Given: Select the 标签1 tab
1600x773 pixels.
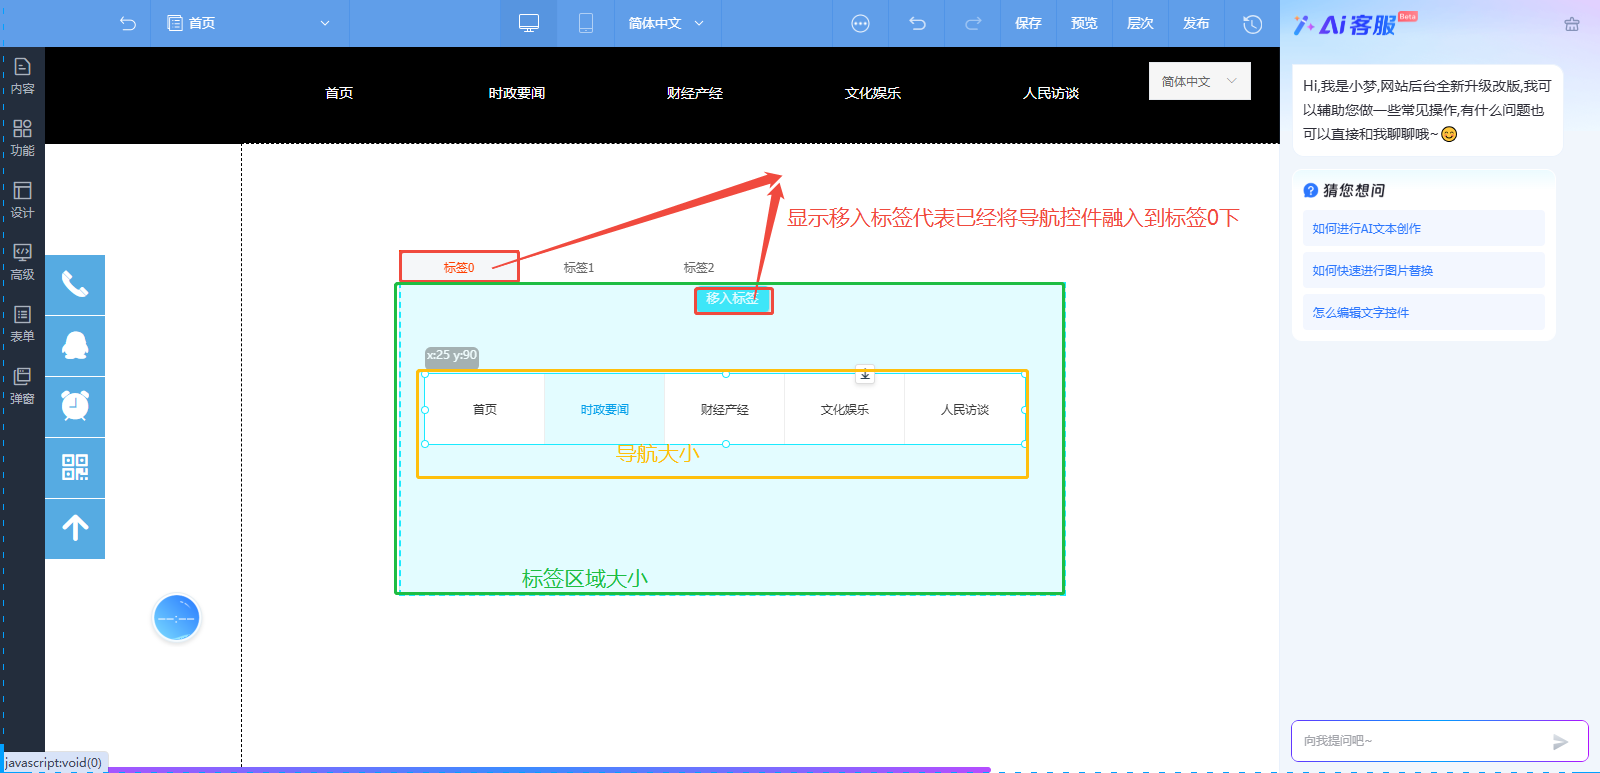Looking at the screenshot, I should [579, 267].
